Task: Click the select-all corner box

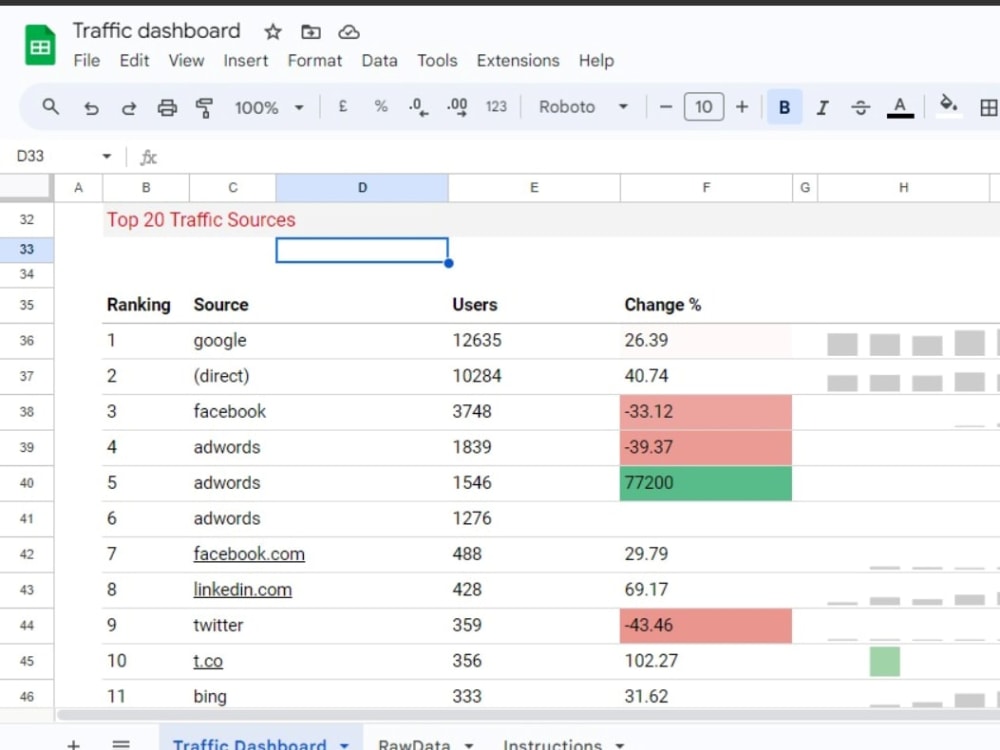Action: 26,188
